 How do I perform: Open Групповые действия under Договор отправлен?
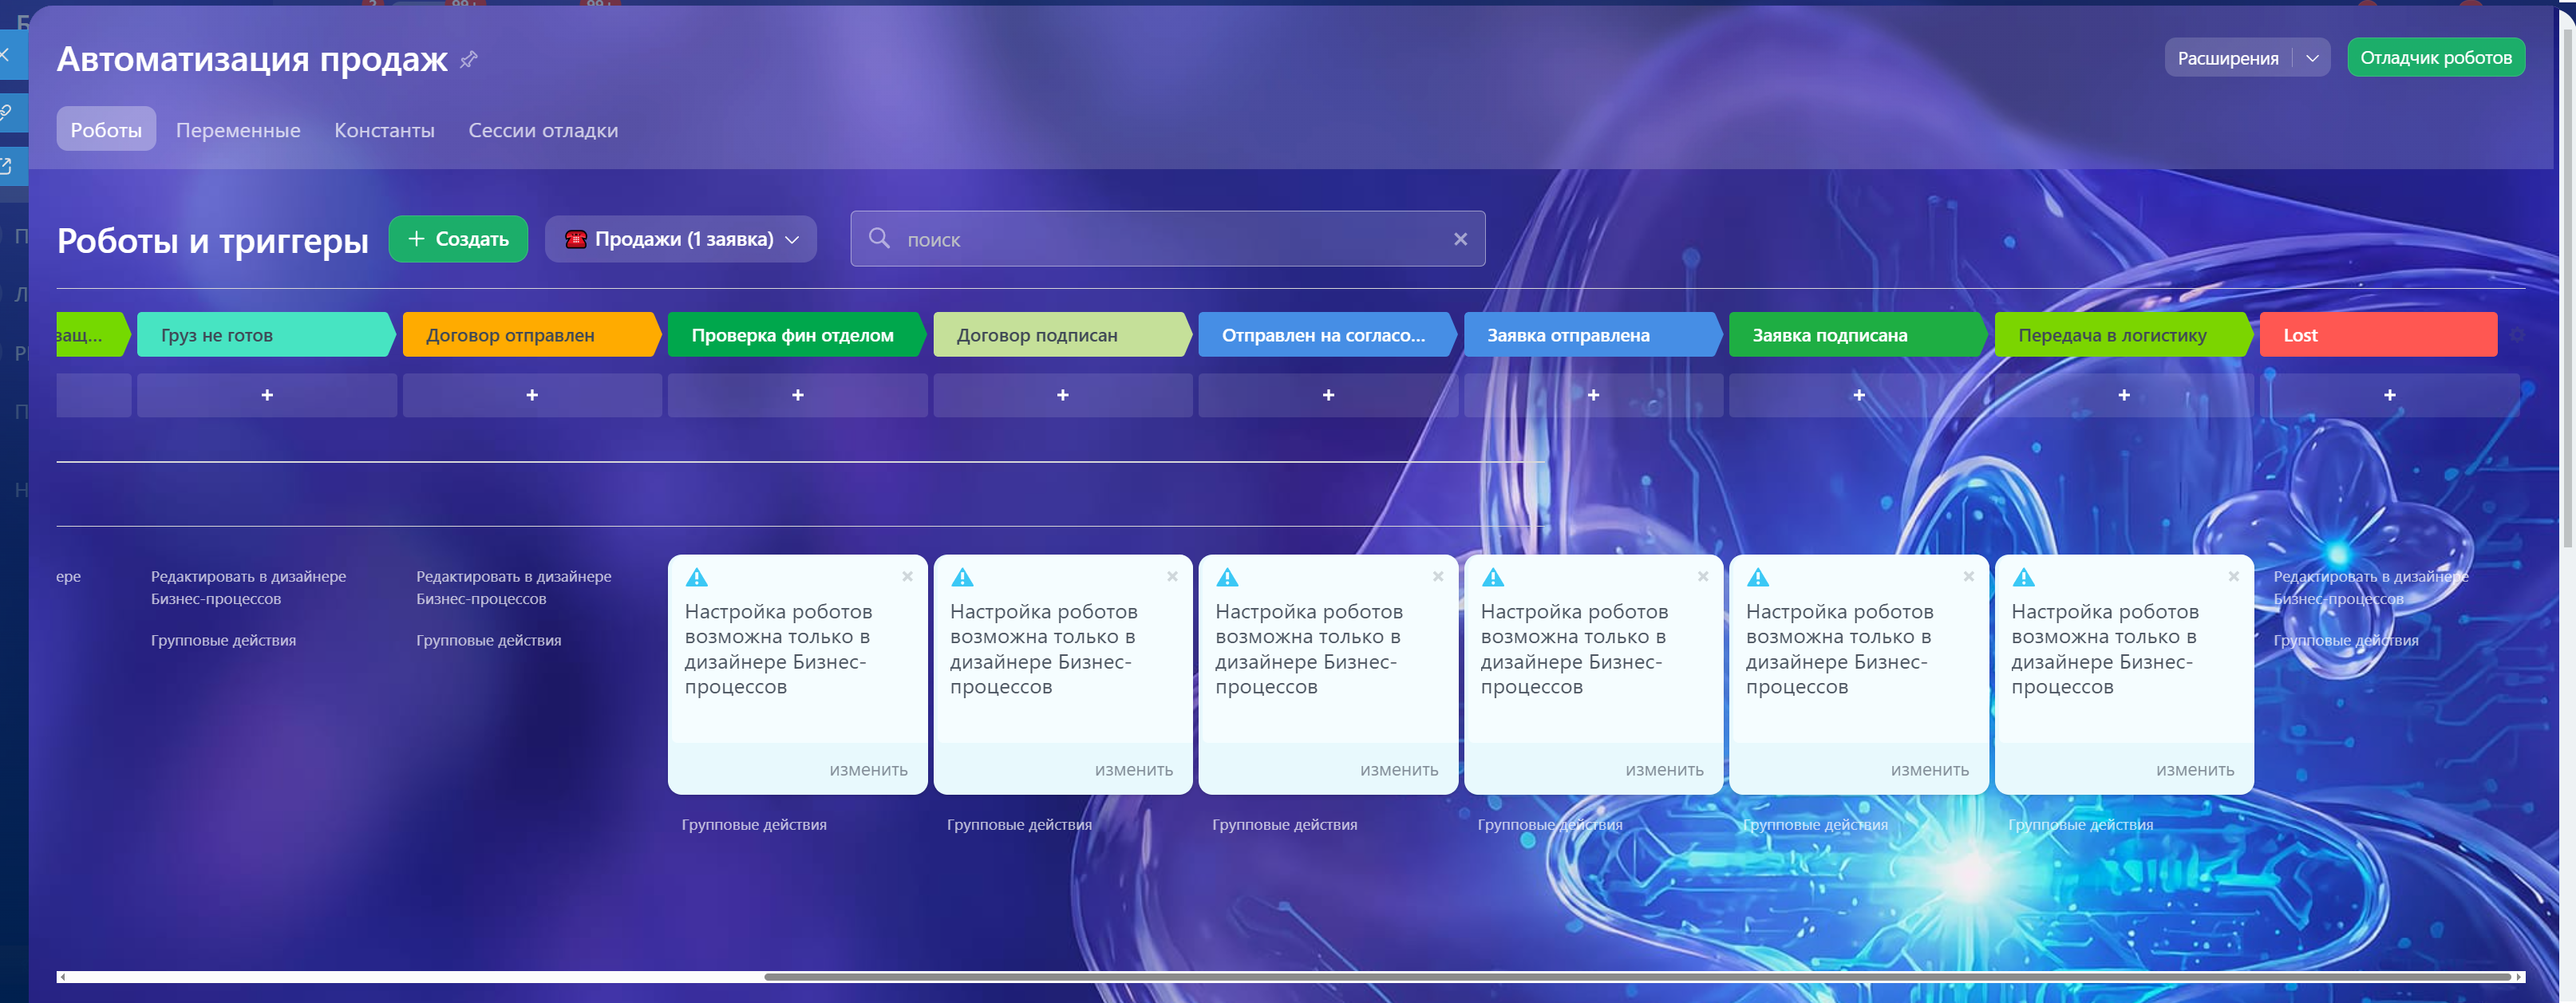(x=488, y=640)
